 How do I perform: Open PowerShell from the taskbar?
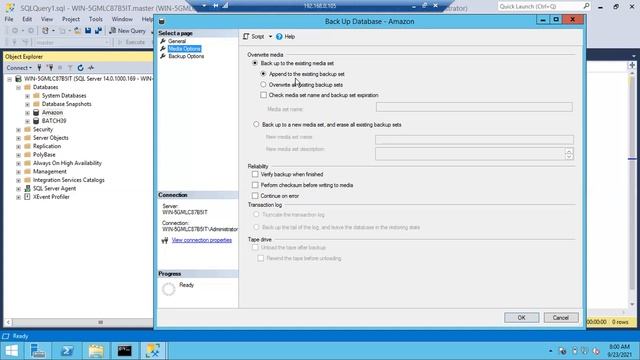[x=67, y=351]
